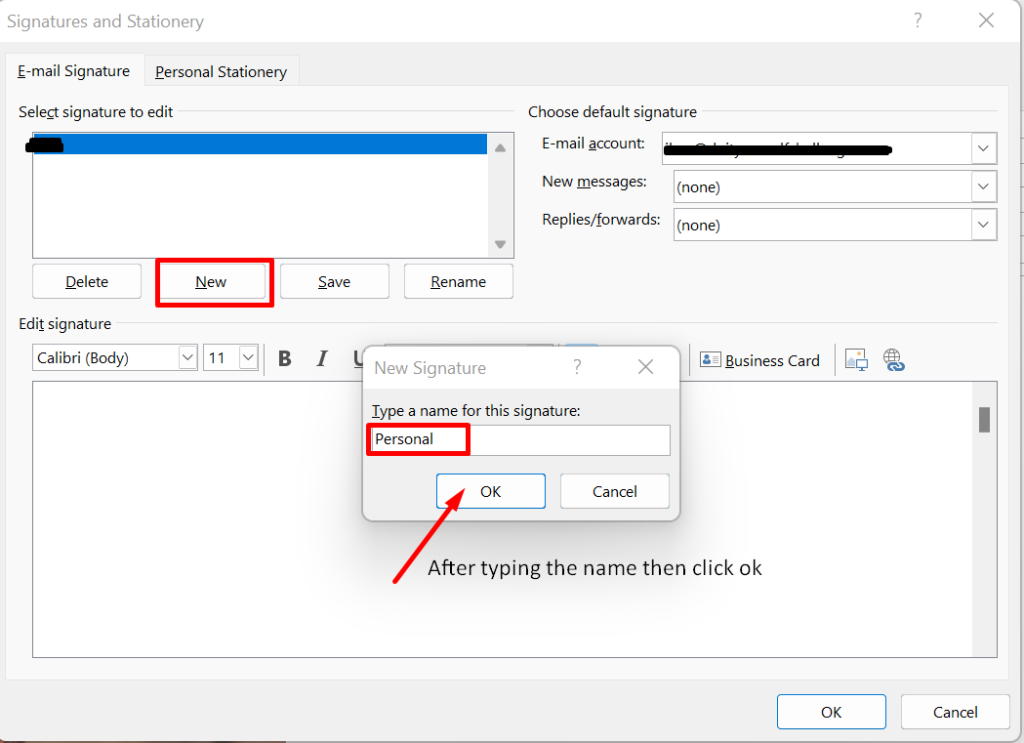Click the signature editor vertical scrollbar thumb
Viewport: 1024px width, 743px height.
984,419
